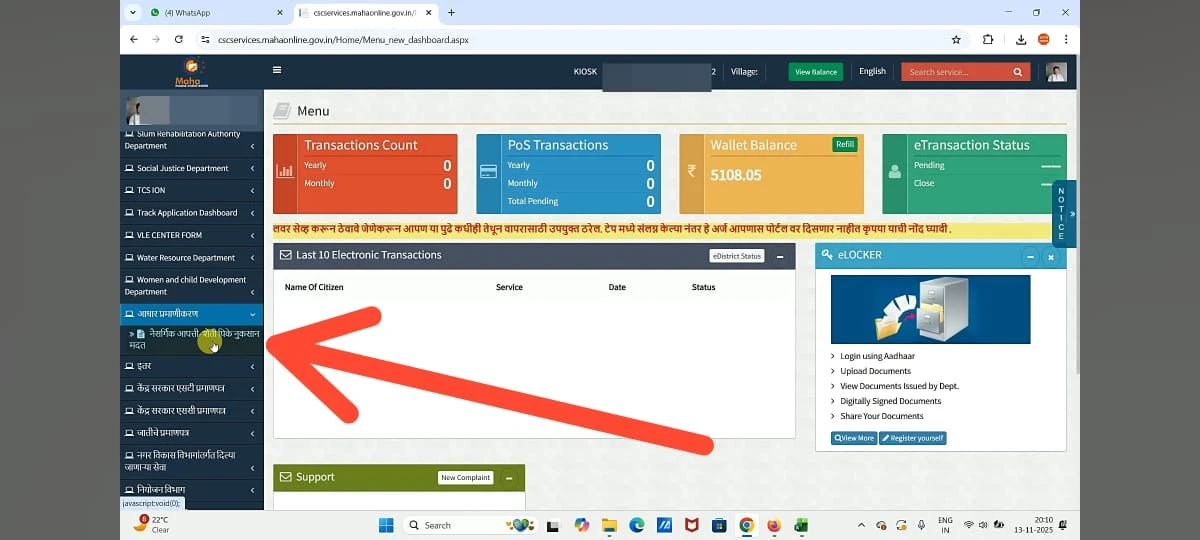Minimize the Last 10 Electronic Transactions panel

pyautogui.click(x=780, y=256)
